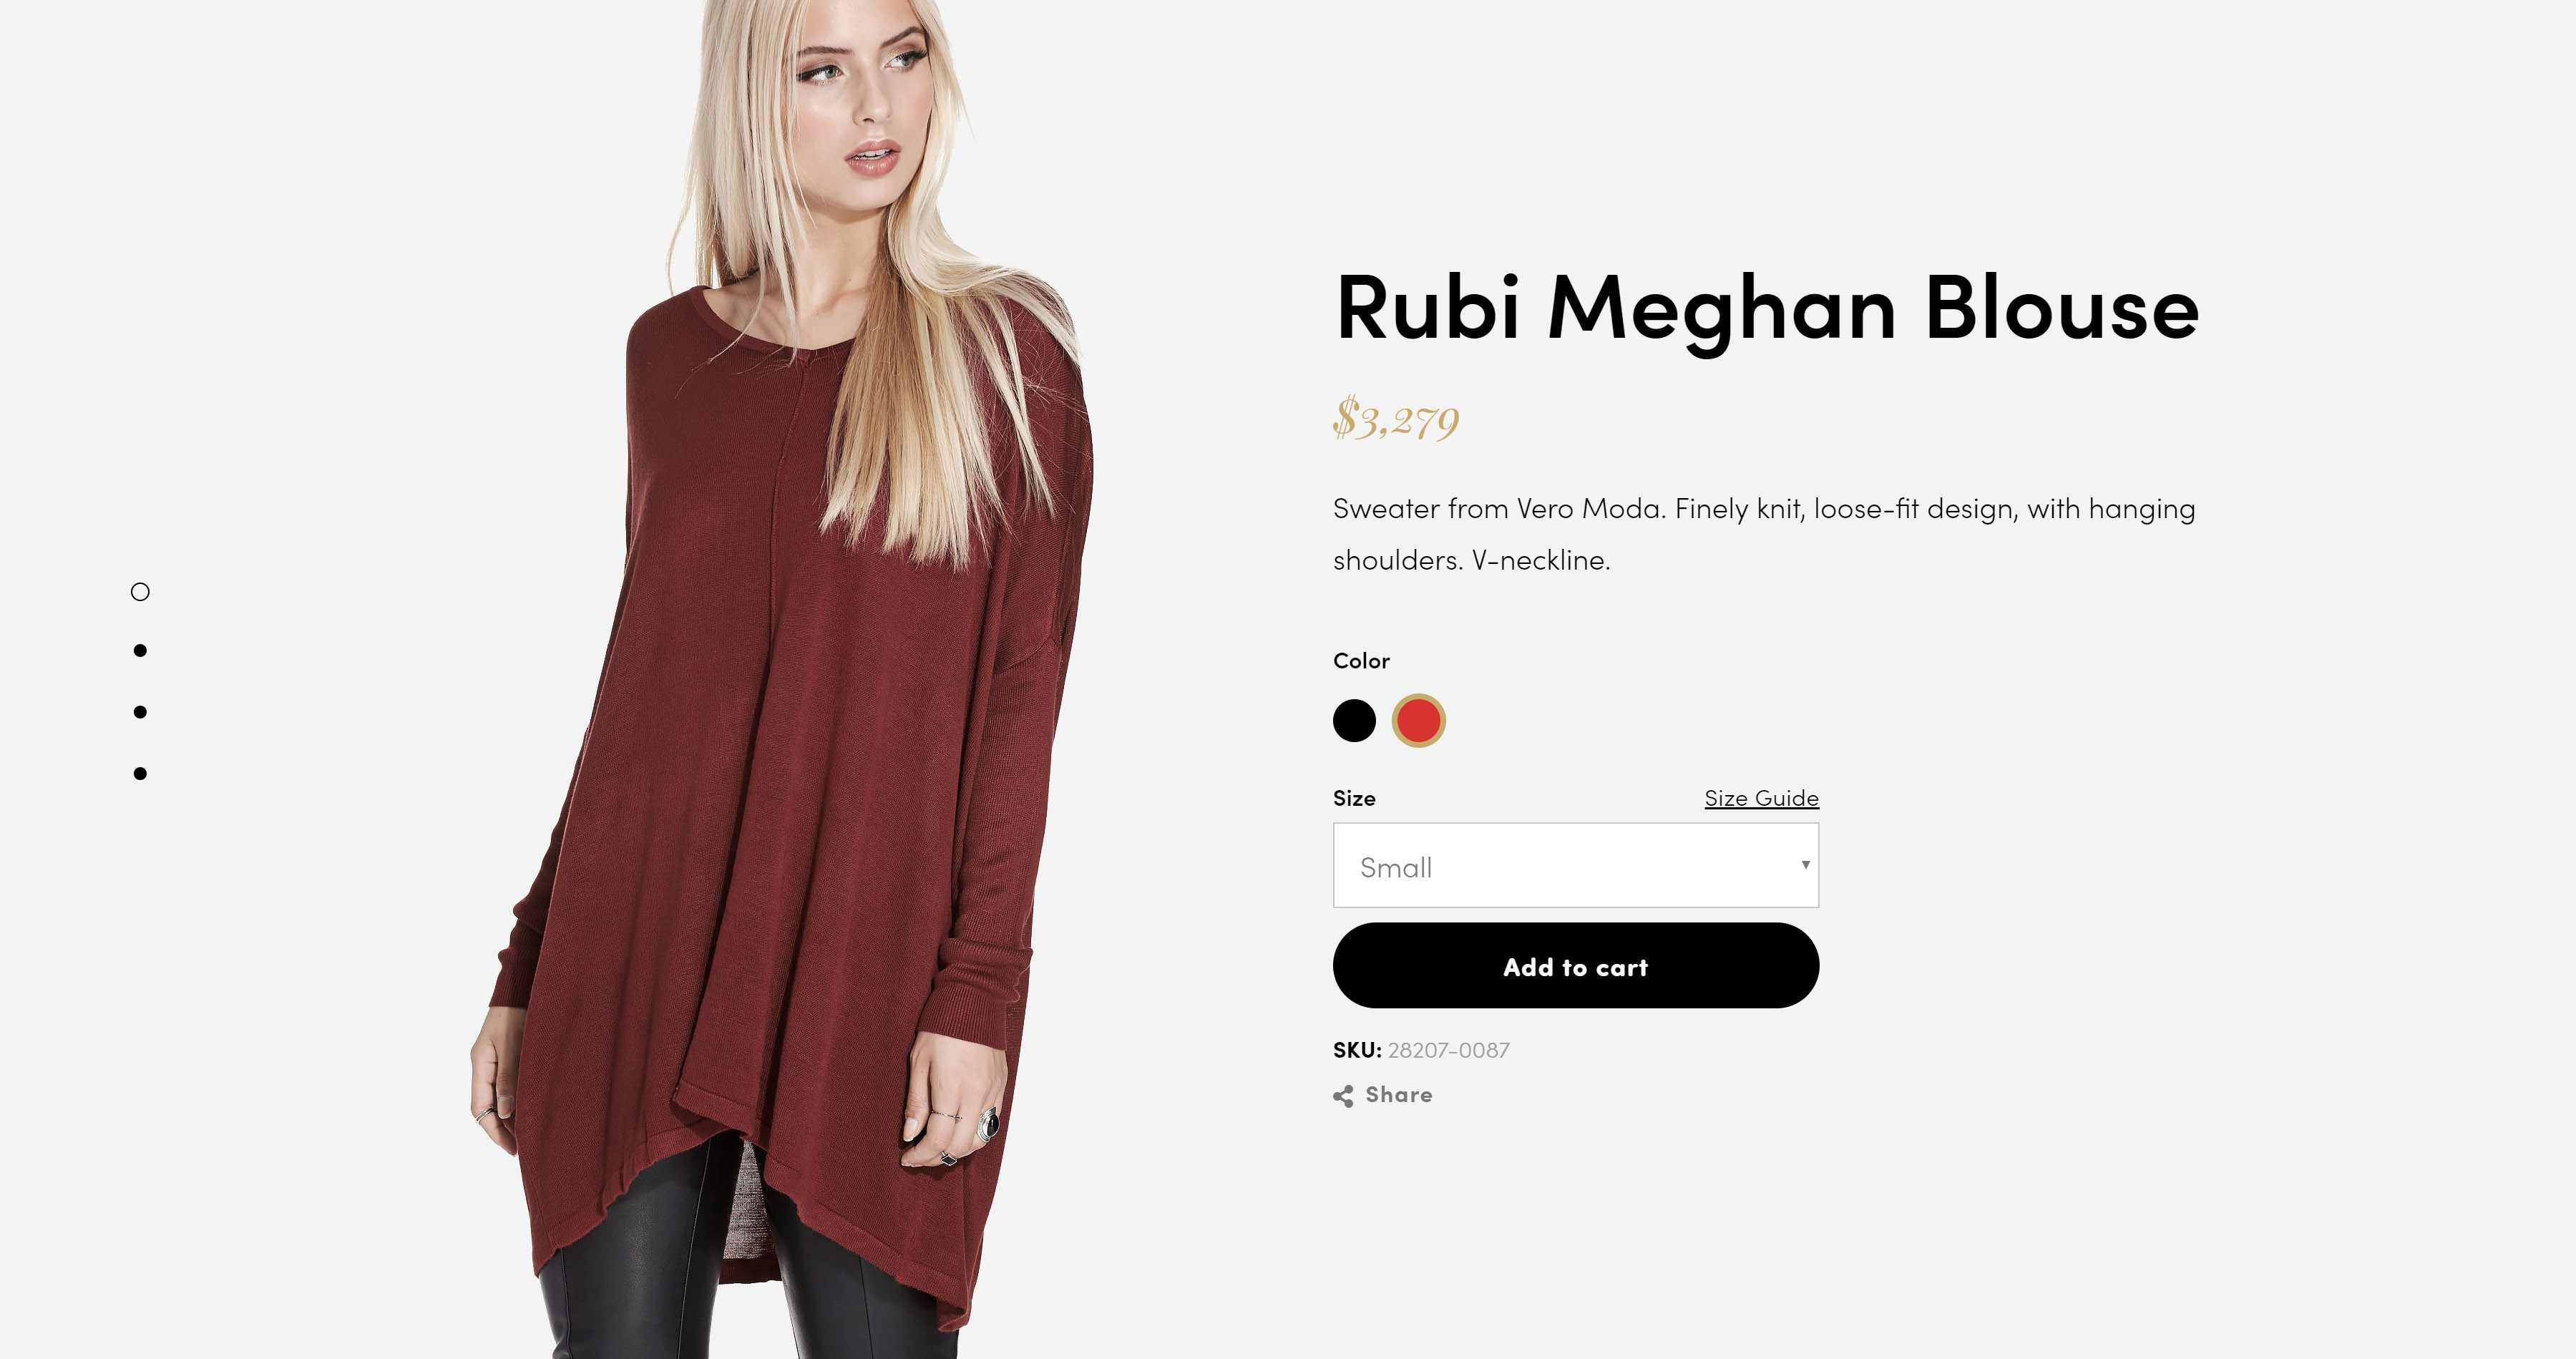
Task: Click the bold SKU: label
Action: 1357,1050
